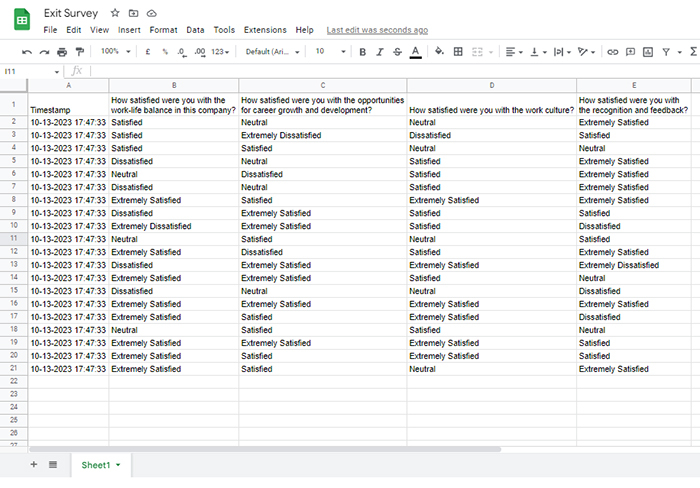Open the Sheet1 tab options arrow
The image size is (700, 488).
coord(118,465)
